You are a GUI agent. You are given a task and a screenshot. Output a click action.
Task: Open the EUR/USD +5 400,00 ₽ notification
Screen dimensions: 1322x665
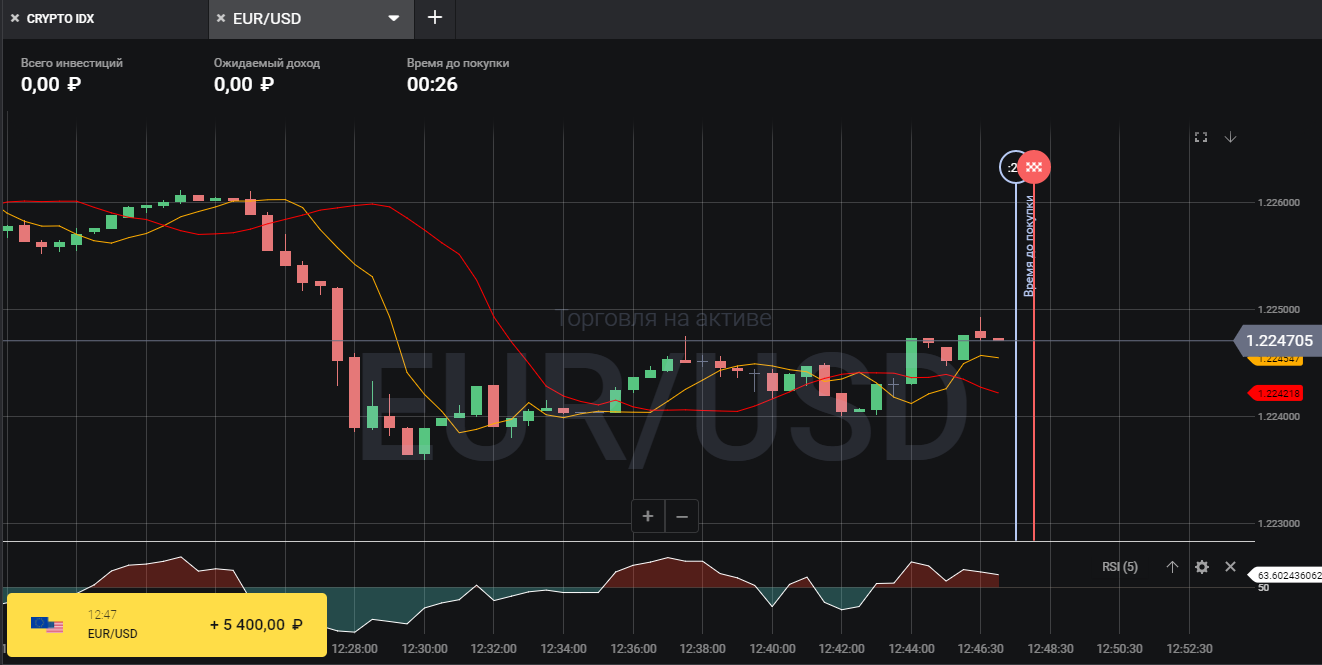coord(166,625)
